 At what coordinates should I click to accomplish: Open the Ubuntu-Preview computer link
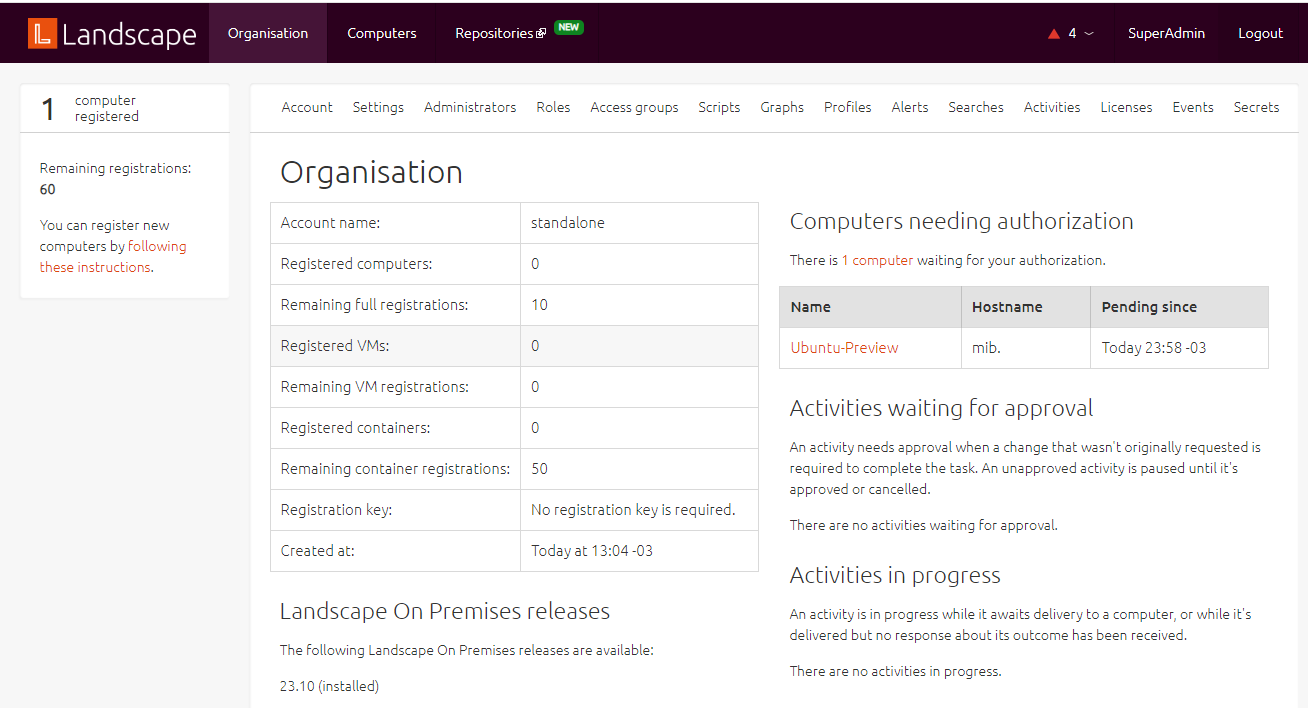point(844,348)
